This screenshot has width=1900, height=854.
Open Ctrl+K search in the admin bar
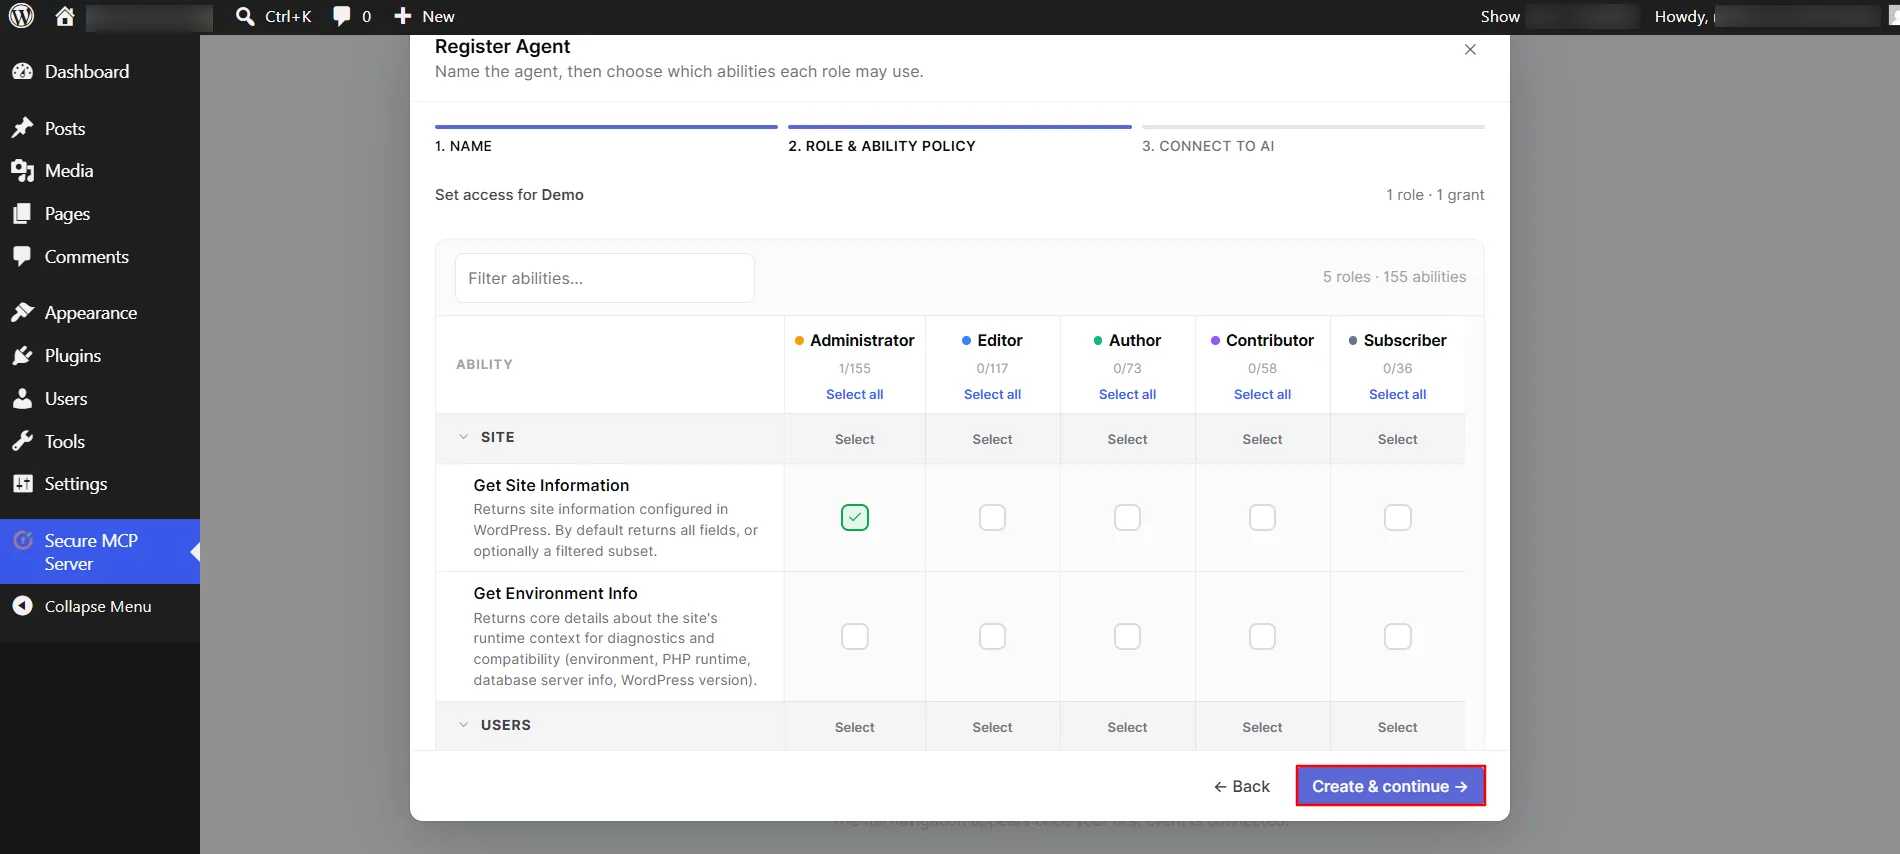273,16
